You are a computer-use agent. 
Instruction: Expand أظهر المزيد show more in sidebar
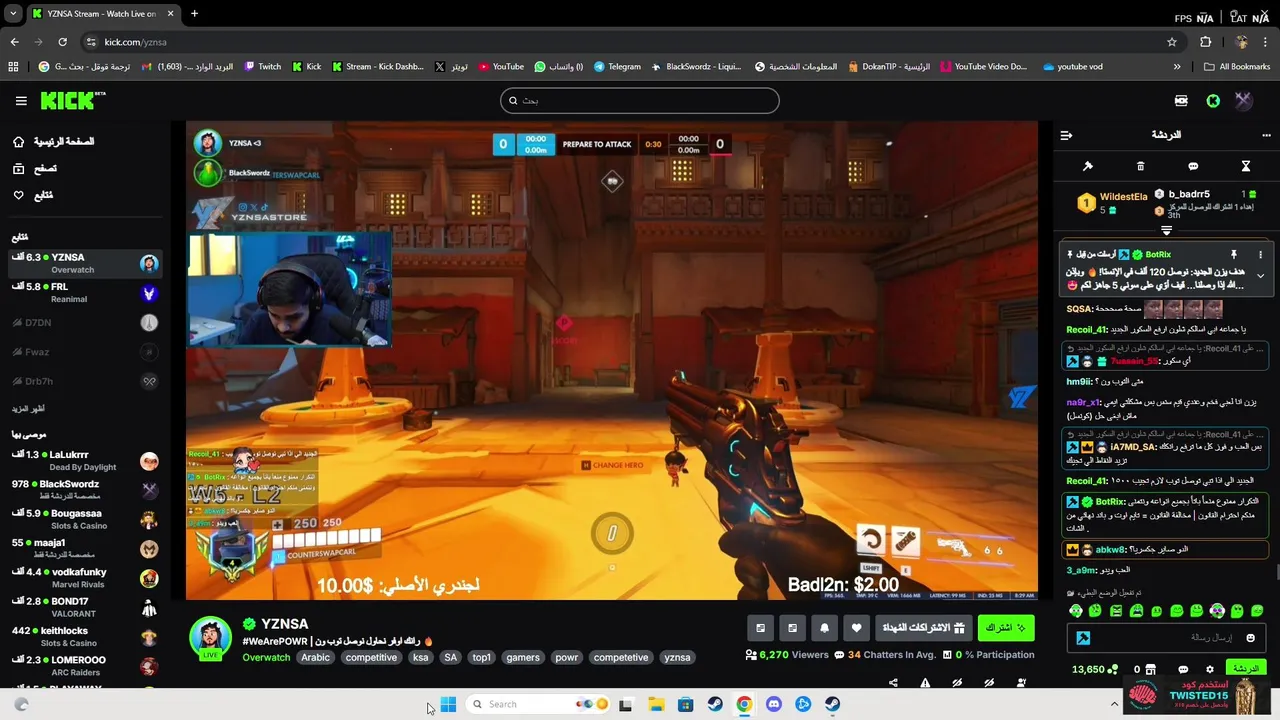coord(28,409)
